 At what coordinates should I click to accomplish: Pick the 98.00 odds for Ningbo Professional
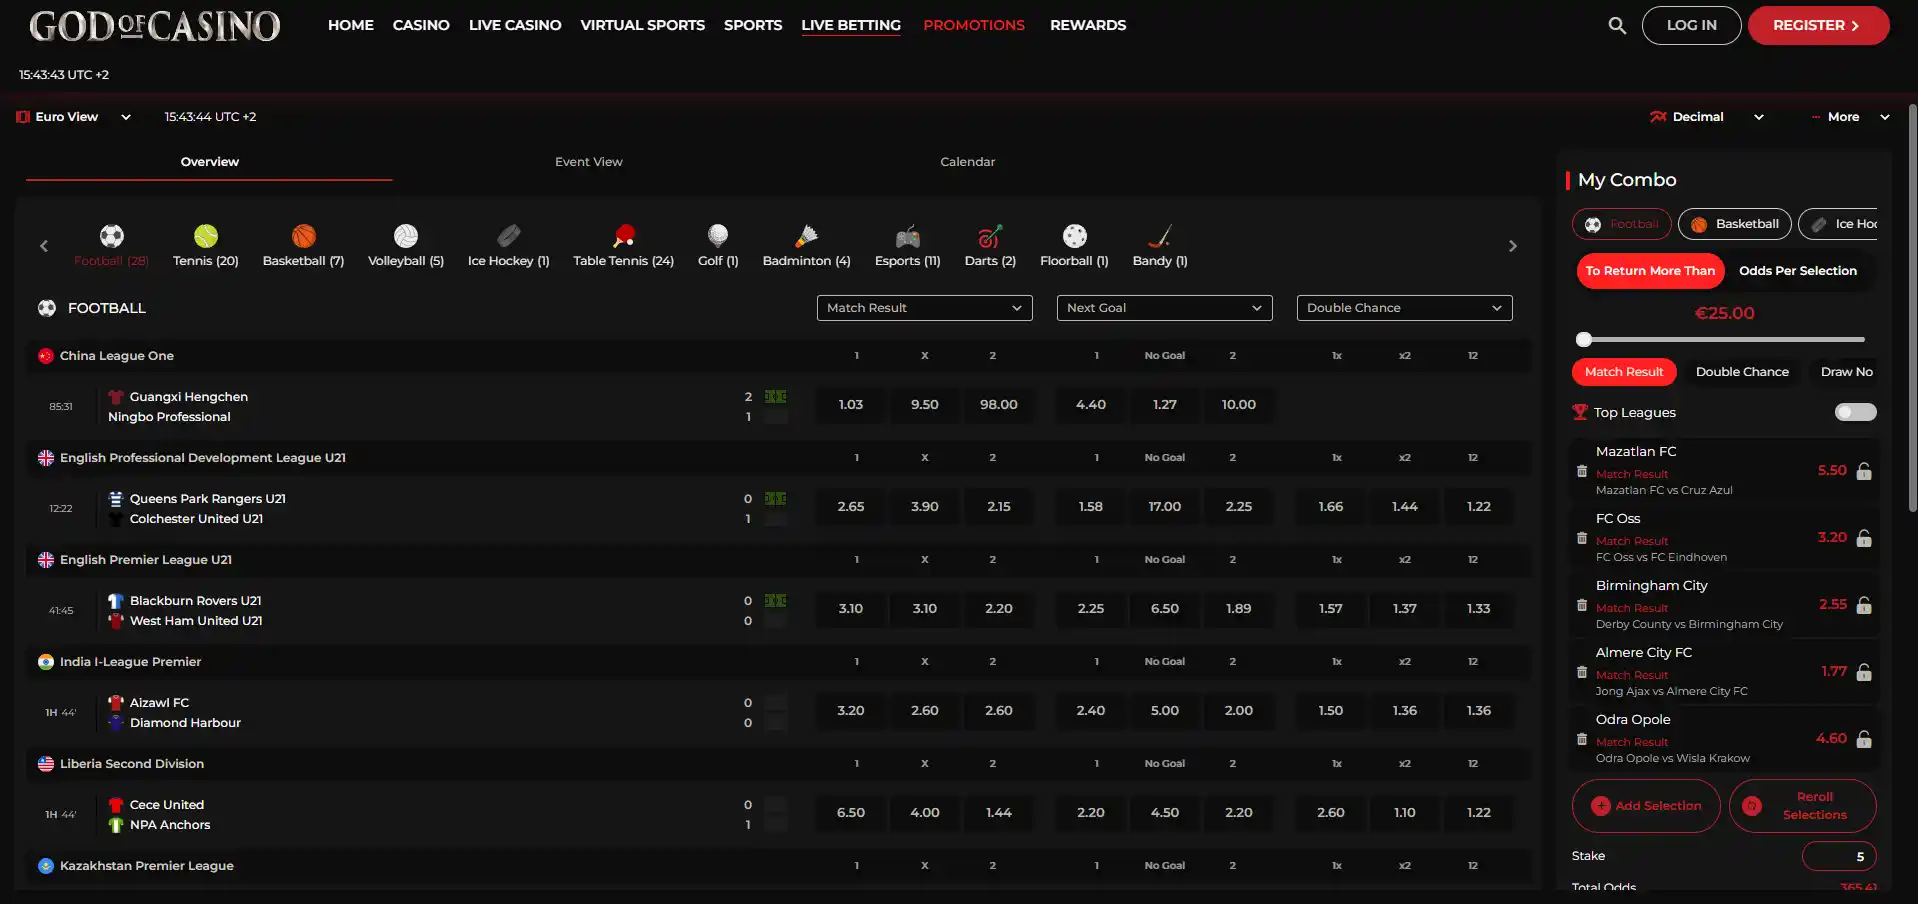point(999,405)
